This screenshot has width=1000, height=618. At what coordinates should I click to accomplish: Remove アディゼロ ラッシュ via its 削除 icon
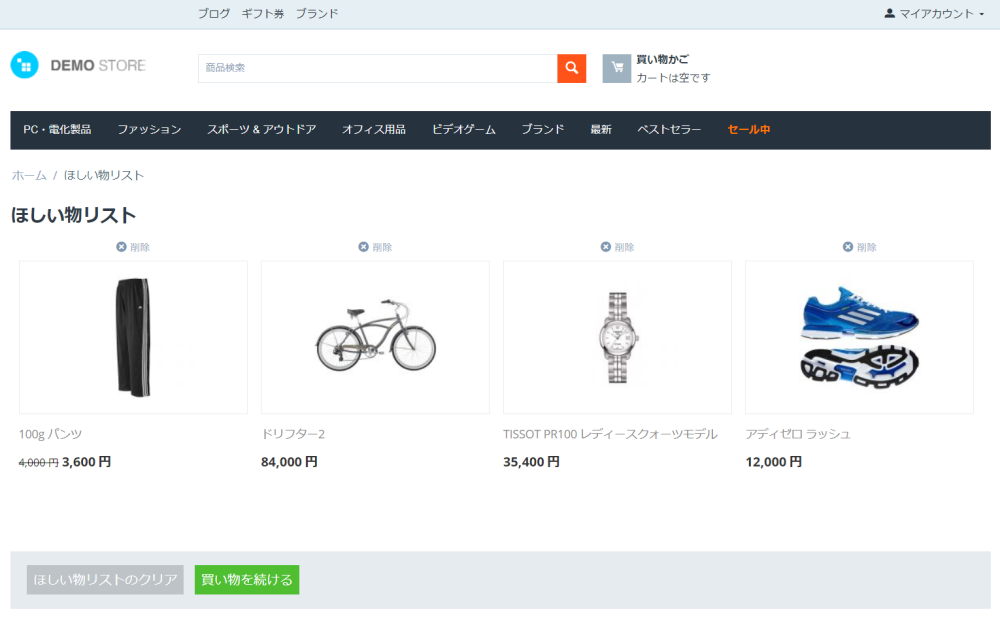coord(848,247)
